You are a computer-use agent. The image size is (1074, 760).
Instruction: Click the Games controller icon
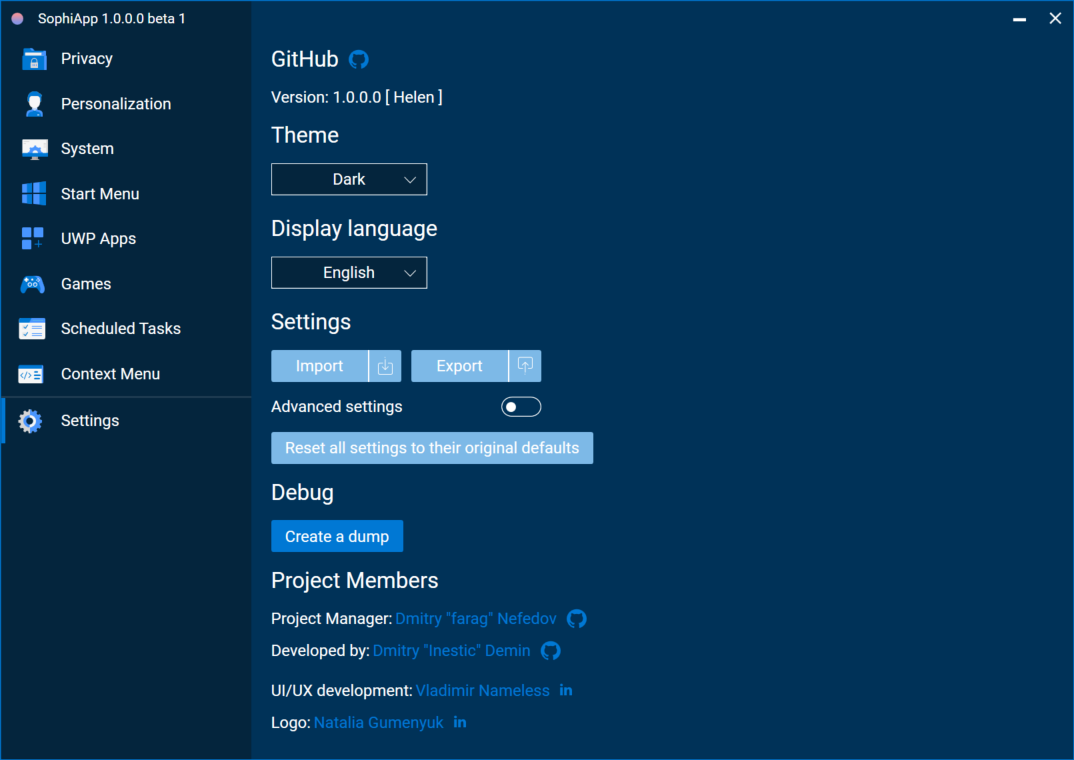[32, 284]
